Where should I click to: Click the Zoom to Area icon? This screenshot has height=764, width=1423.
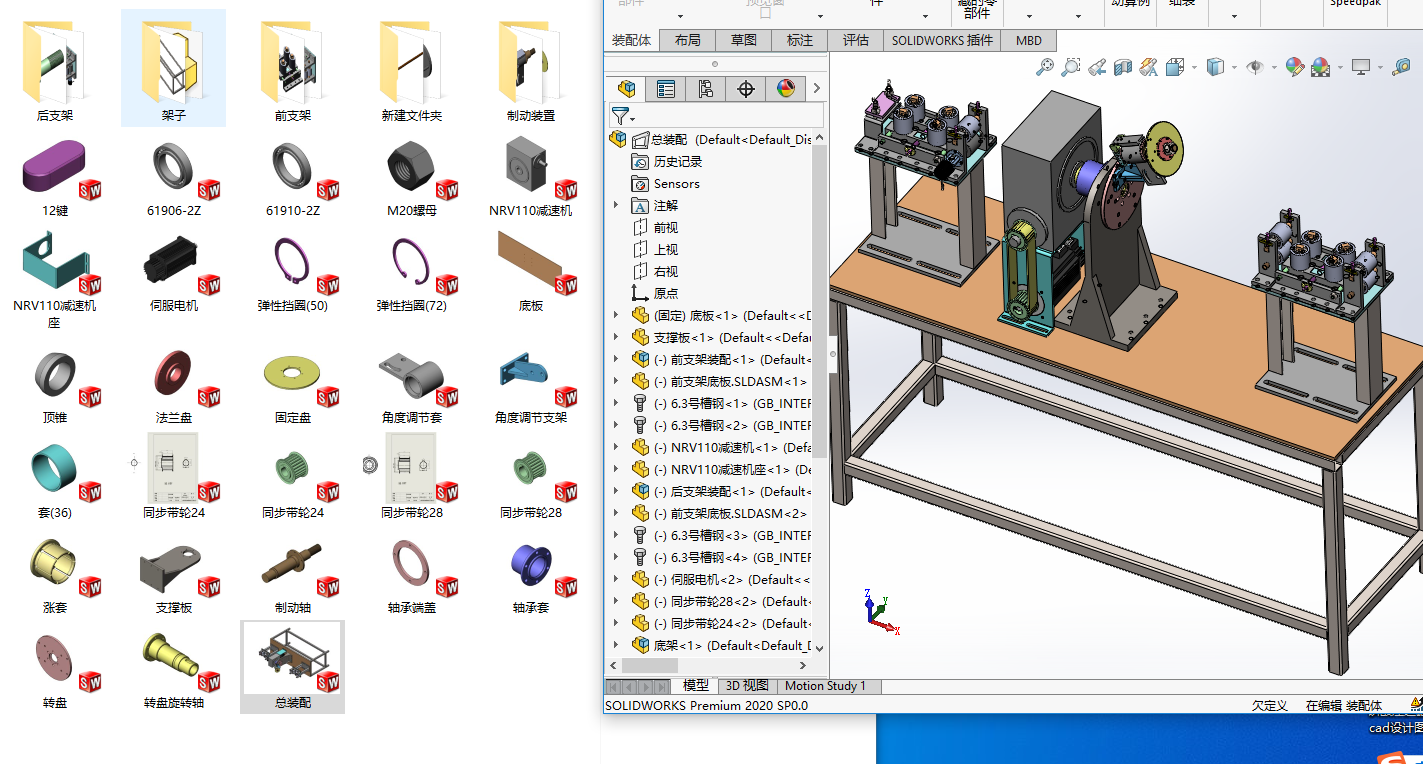(1070, 67)
